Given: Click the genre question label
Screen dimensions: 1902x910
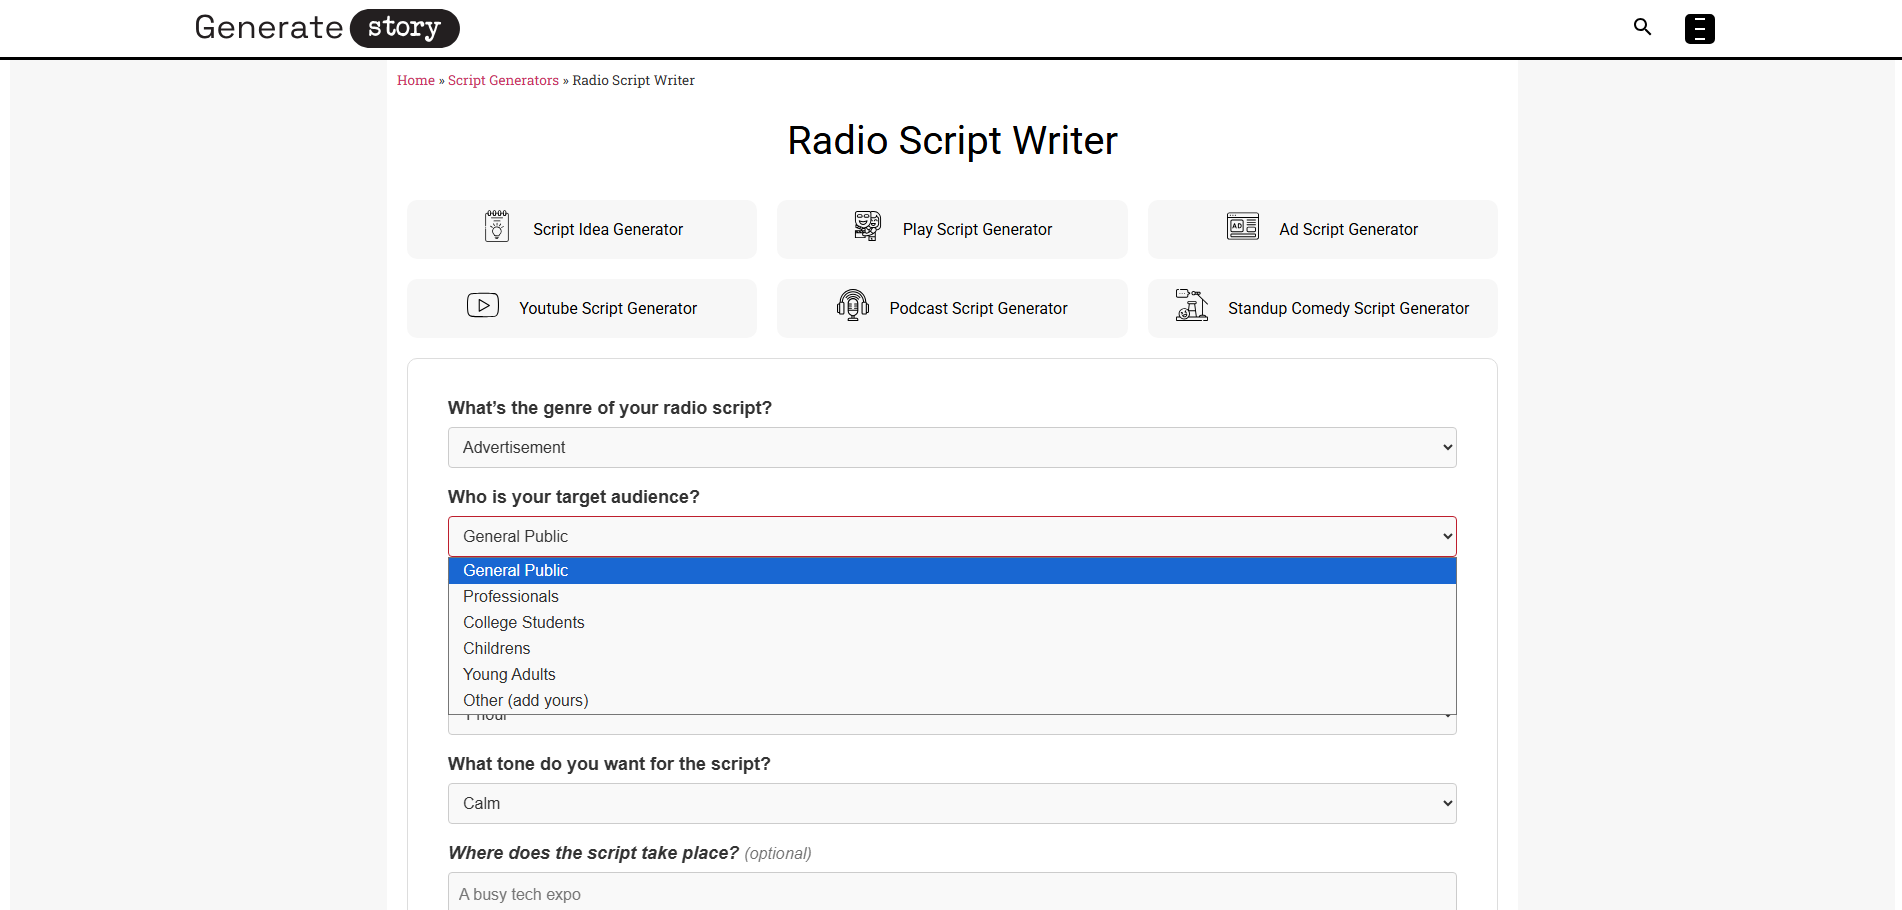Looking at the screenshot, I should point(610,408).
